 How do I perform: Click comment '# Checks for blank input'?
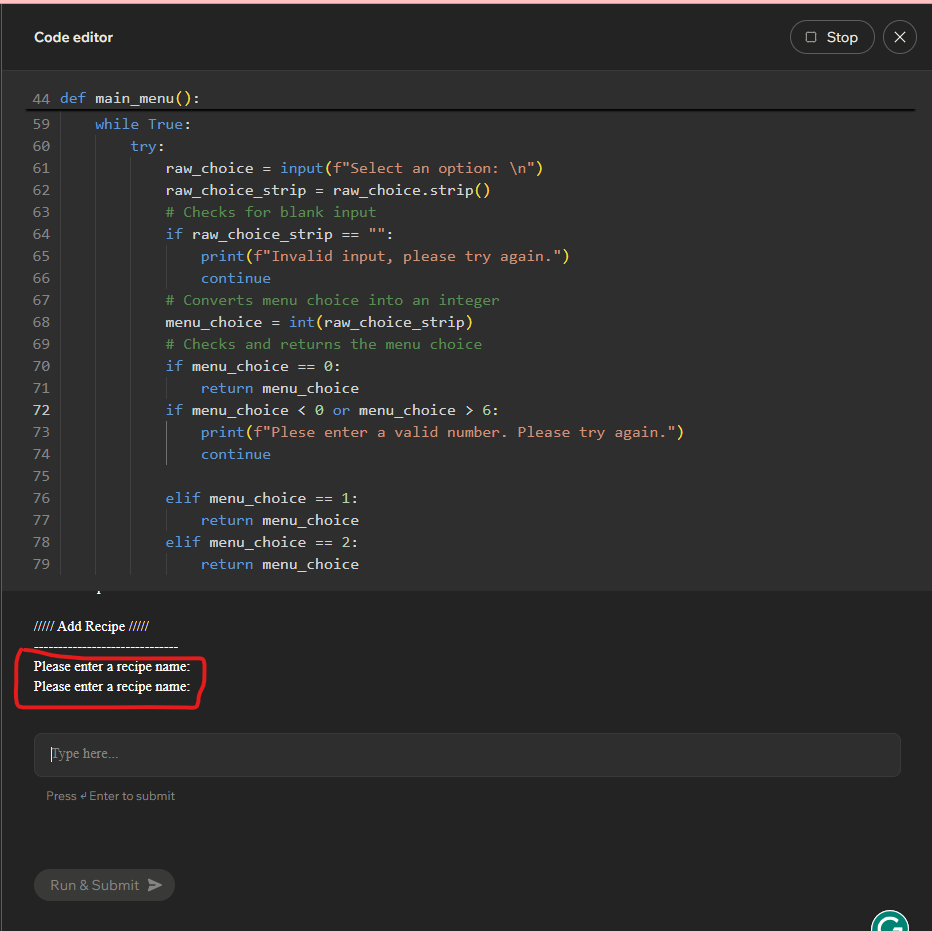[270, 212]
